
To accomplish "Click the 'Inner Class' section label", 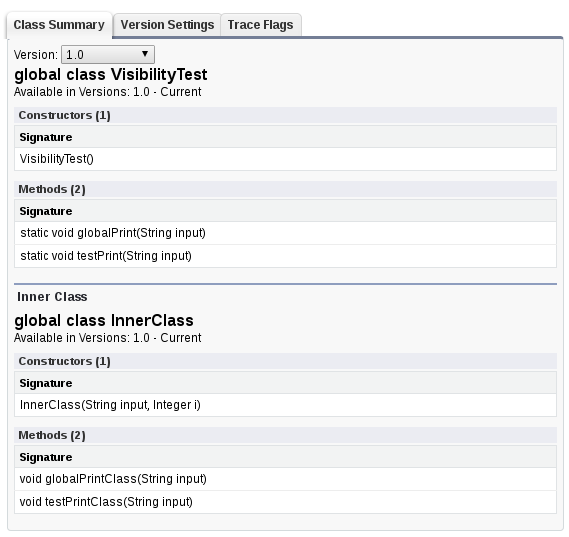I will coord(52,297).
